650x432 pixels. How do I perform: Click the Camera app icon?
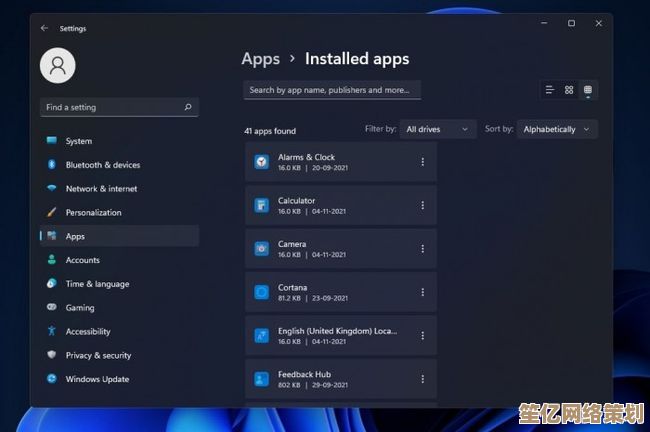(x=262, y=249)
